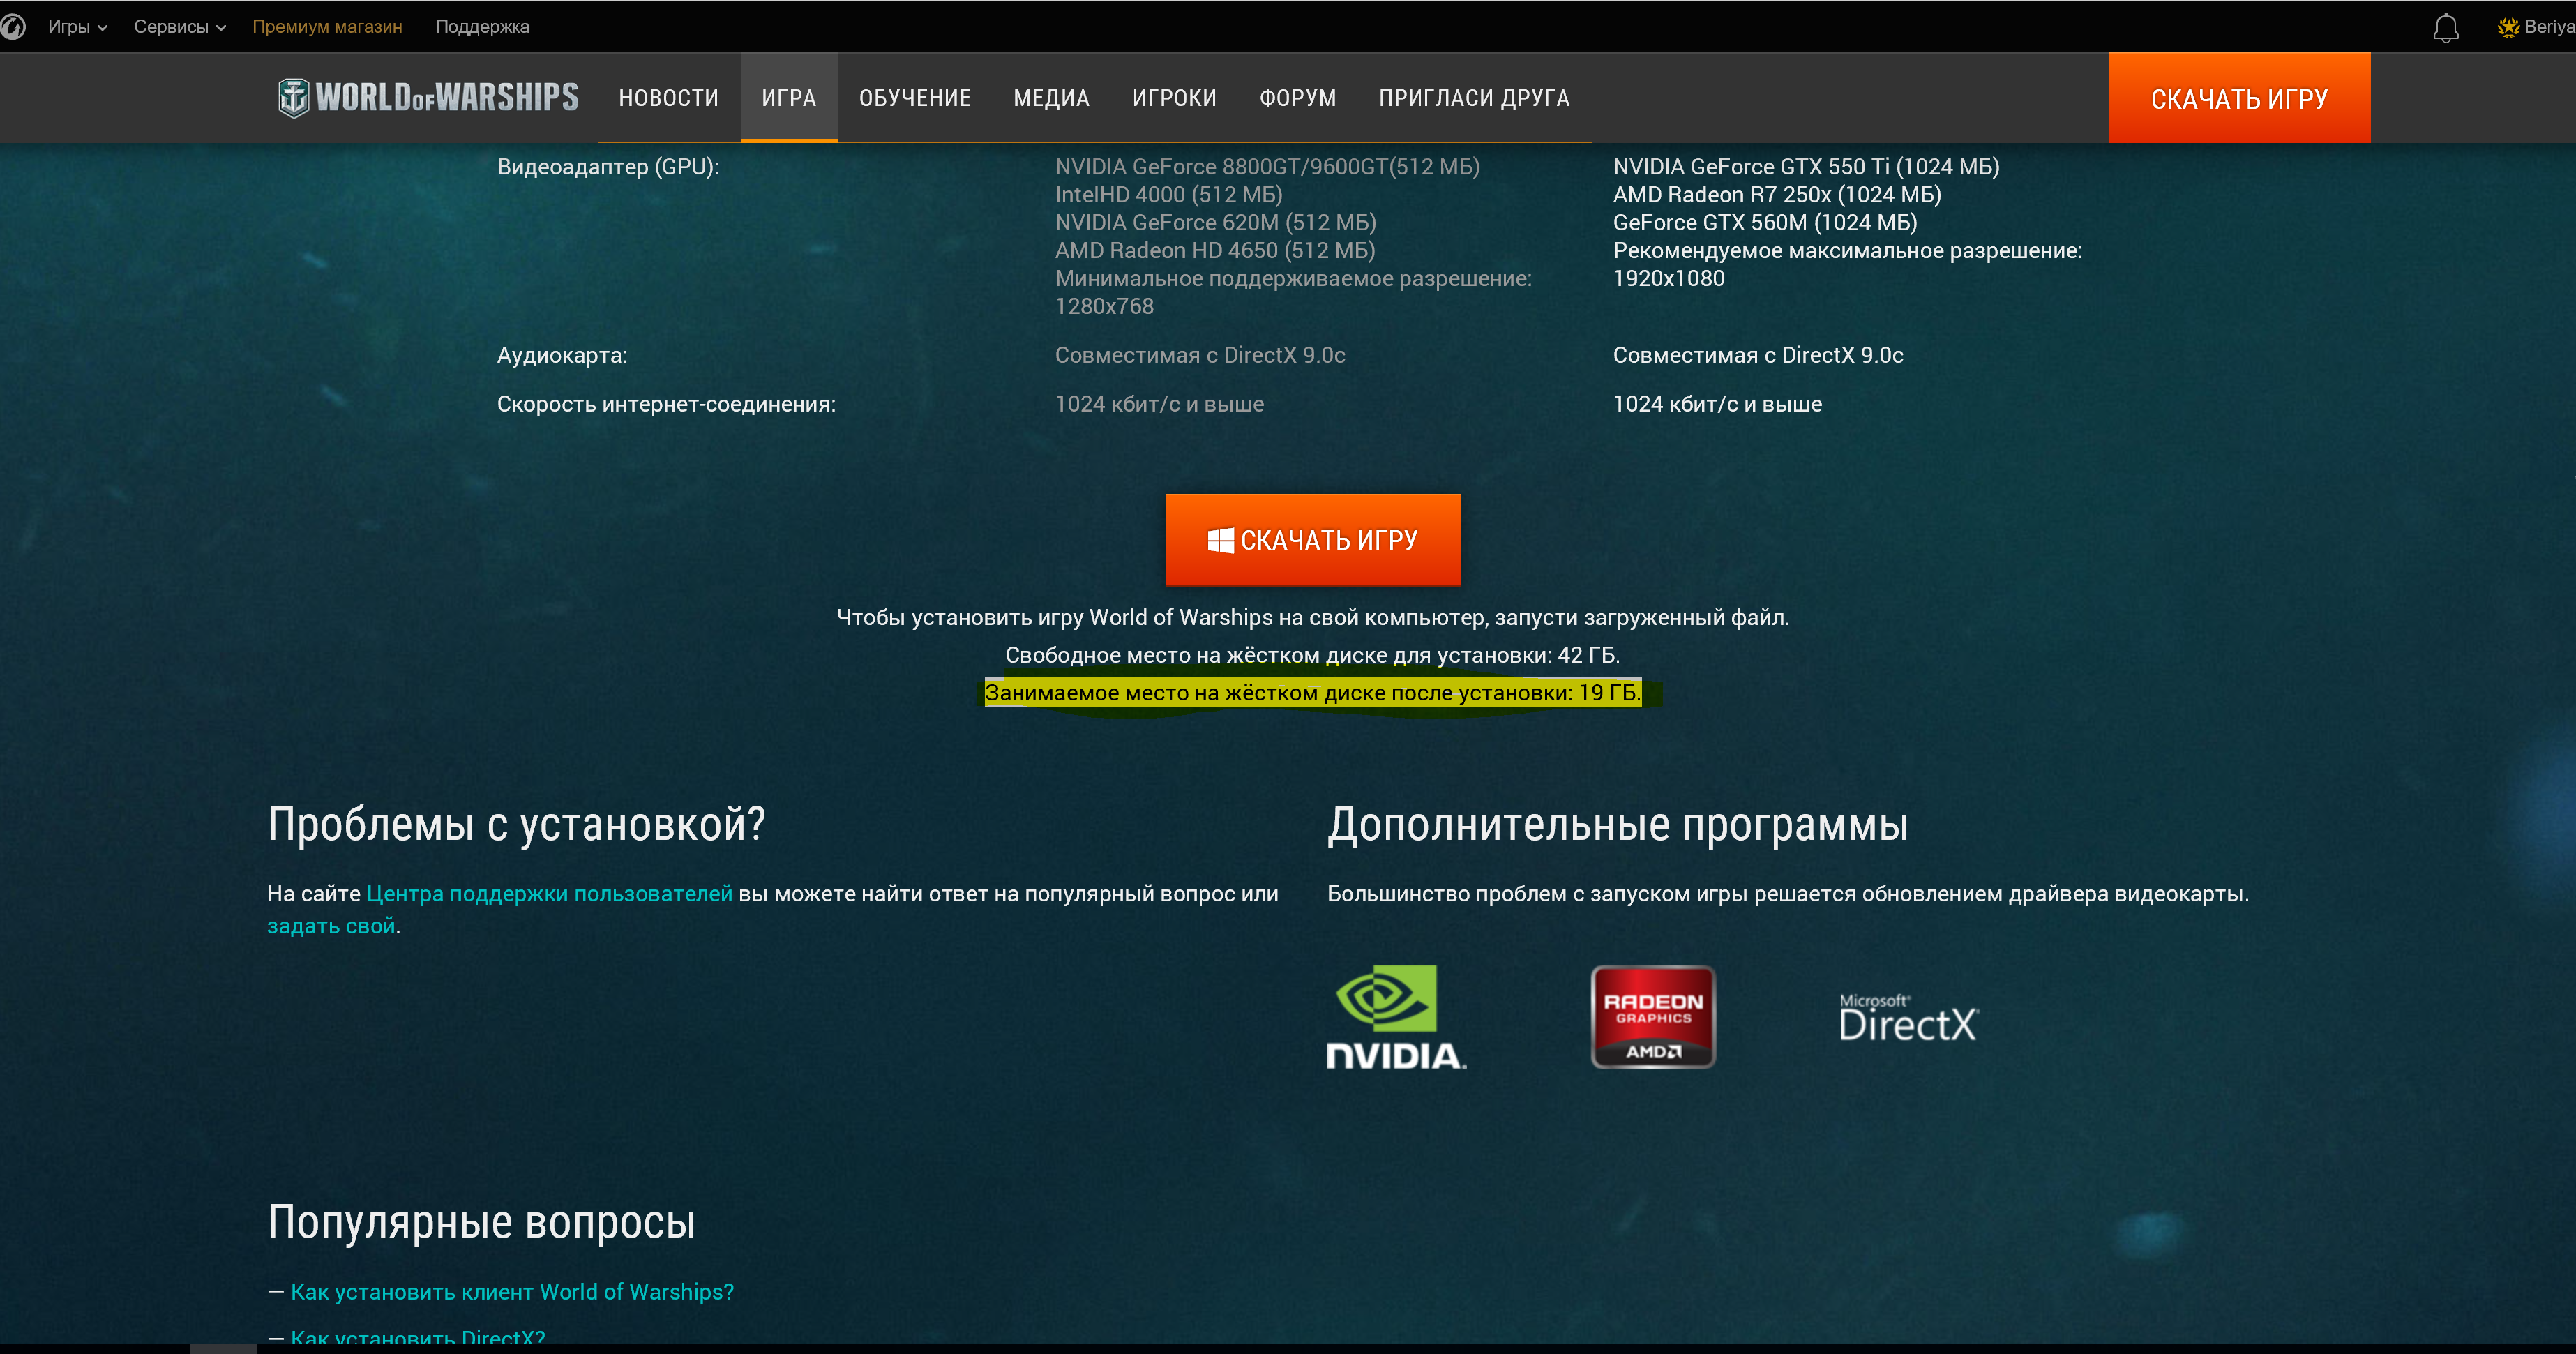The height and width of the screenshot is (1354, 2576).
Task: Click the СКАЧАТЬ ИГРУ button with Windows logo
Action: [x=1313, y=540]
